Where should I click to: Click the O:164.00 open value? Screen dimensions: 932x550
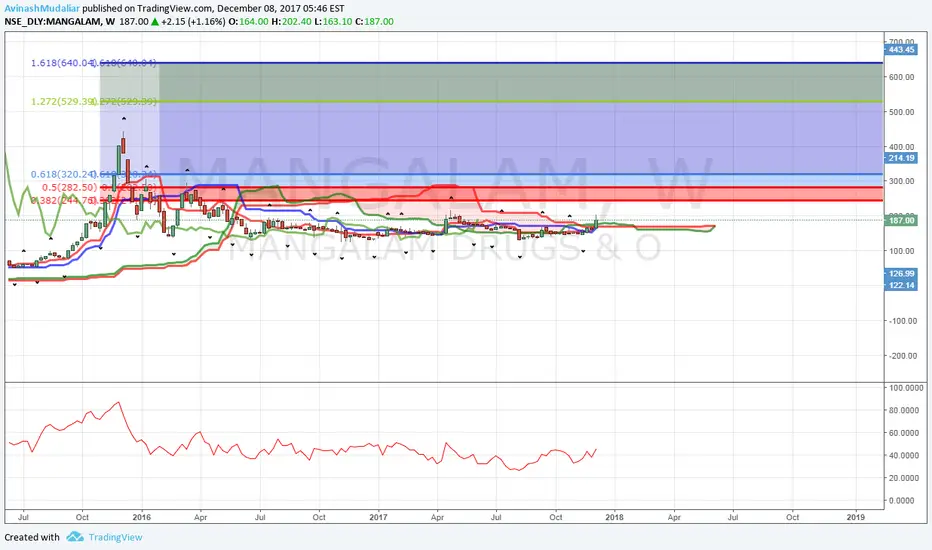pos(248,22)
